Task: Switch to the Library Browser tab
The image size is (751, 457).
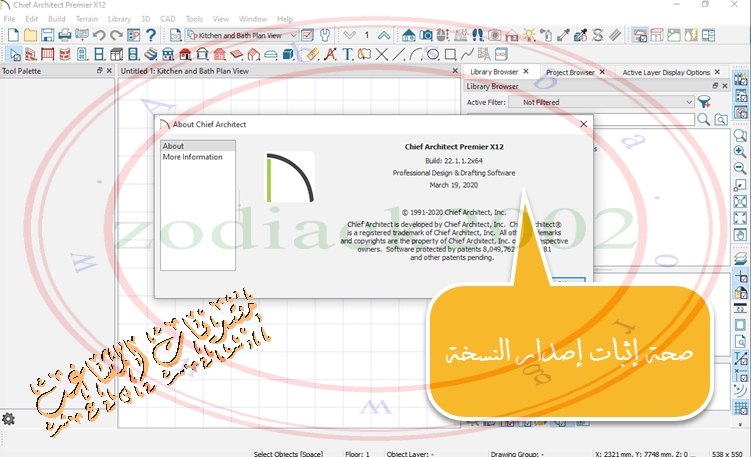Action: pyautogui.click(x=494, y=72)
